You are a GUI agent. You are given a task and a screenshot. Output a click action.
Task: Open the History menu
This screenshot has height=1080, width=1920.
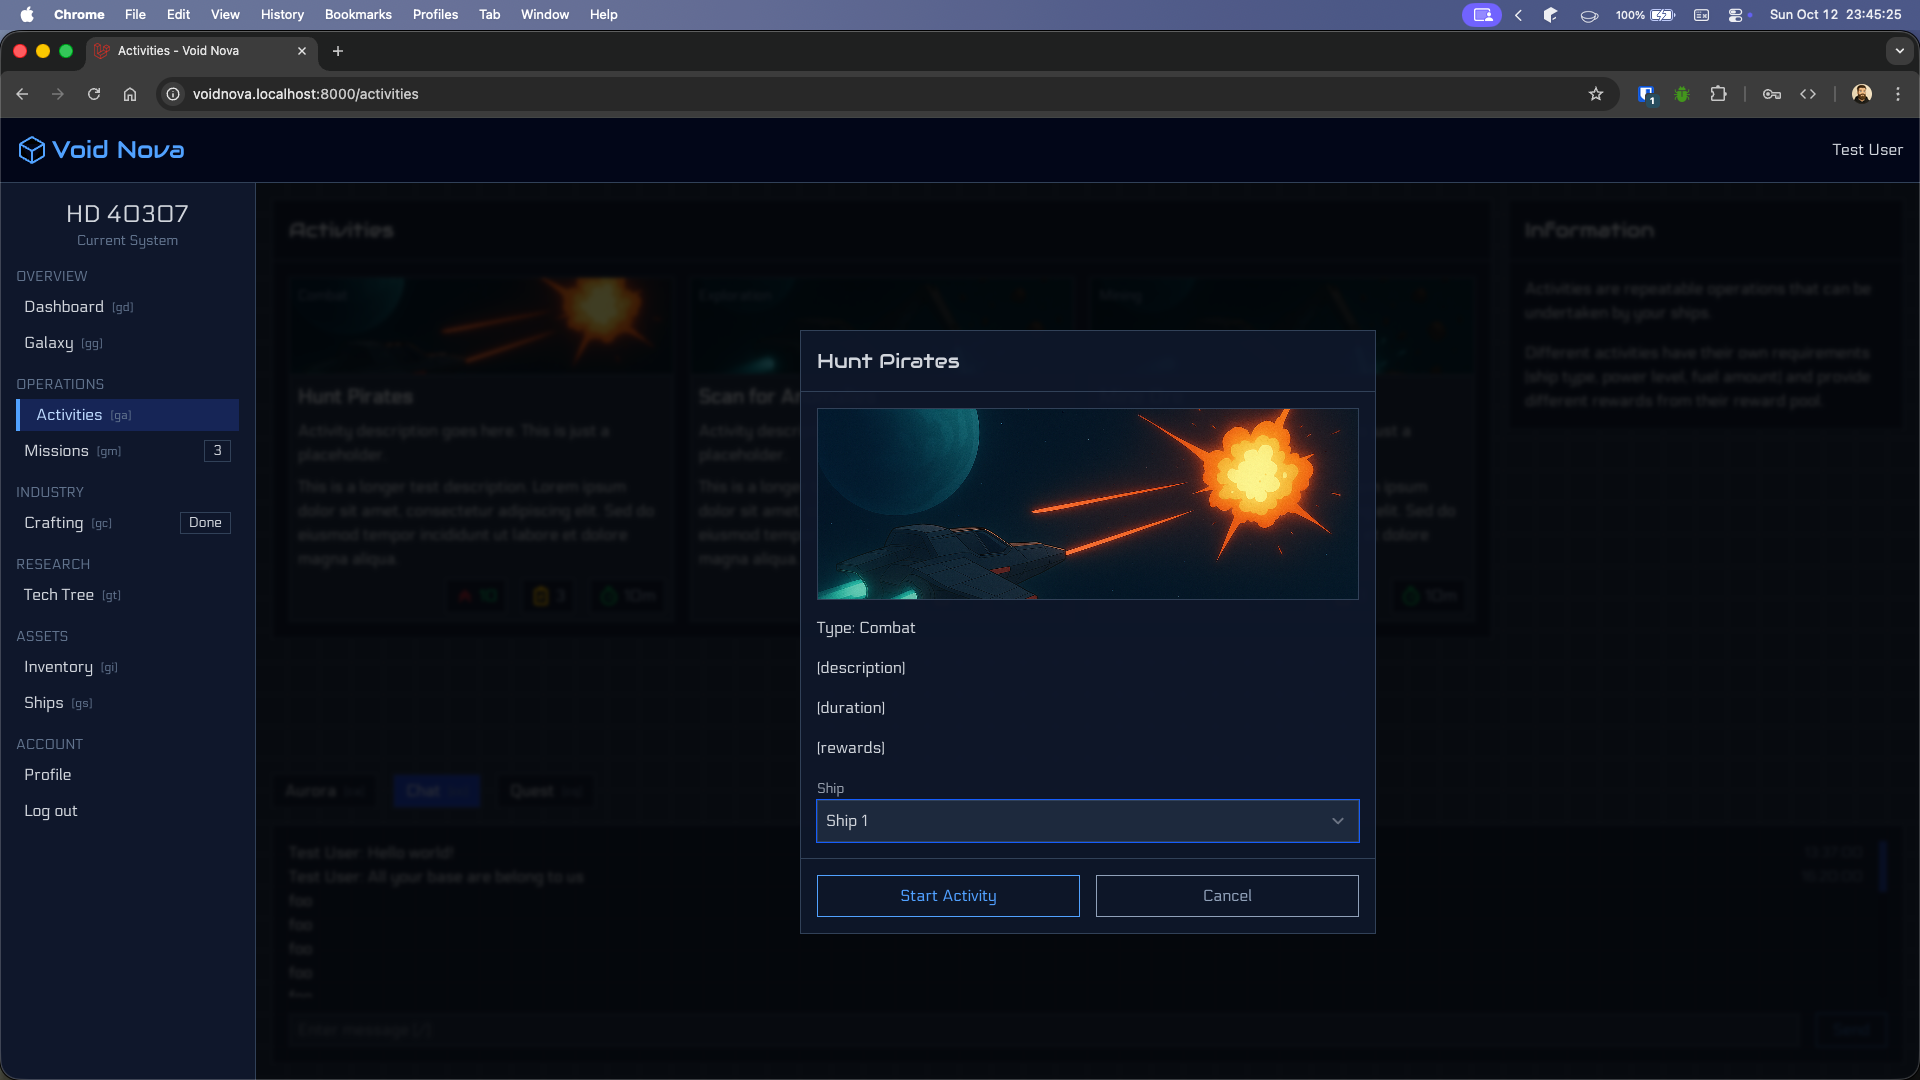click(x=282, y=15)
